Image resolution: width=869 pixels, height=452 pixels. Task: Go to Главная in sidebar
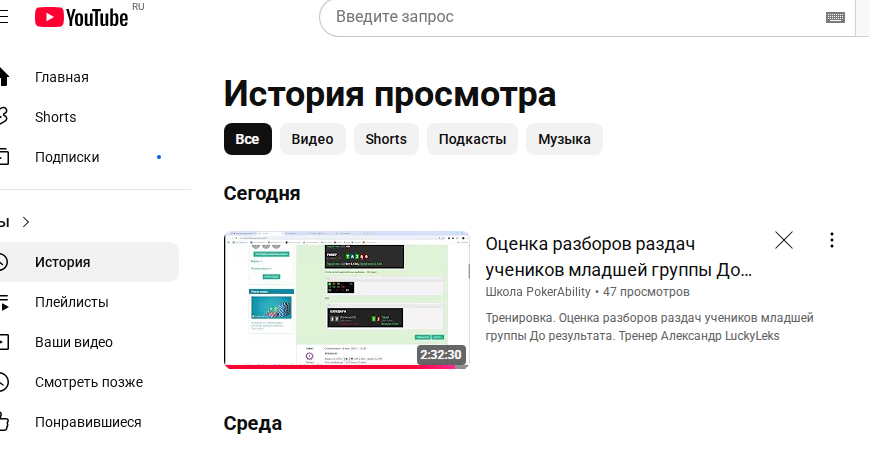(x=62, y=77)
